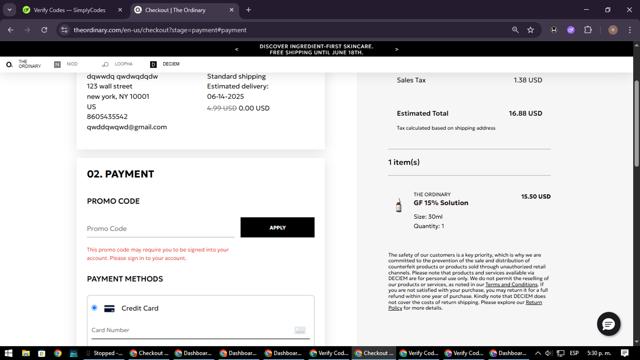Show previous announcement banner message
The image size is (640, 360).
click(x=236, y=49)
